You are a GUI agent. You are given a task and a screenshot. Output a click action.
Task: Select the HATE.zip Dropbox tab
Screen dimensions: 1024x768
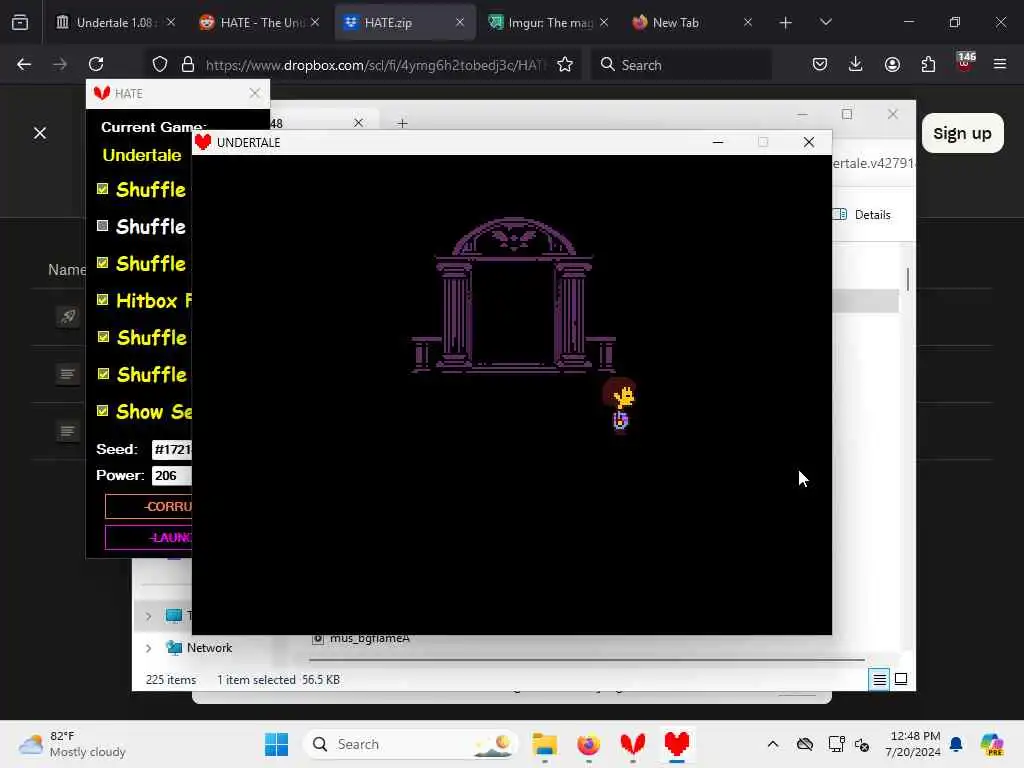[405, 23]
